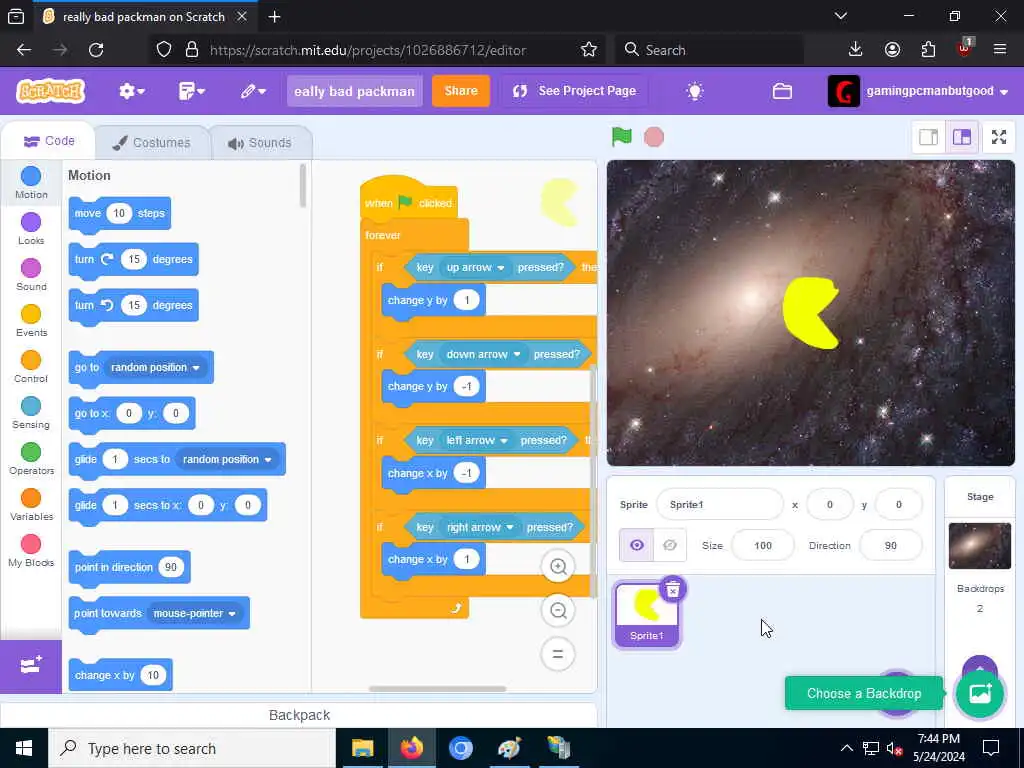Select the Looks block category
Image resolution: width=1024 pixels, height=768 pixels.
tap(31, 229)
